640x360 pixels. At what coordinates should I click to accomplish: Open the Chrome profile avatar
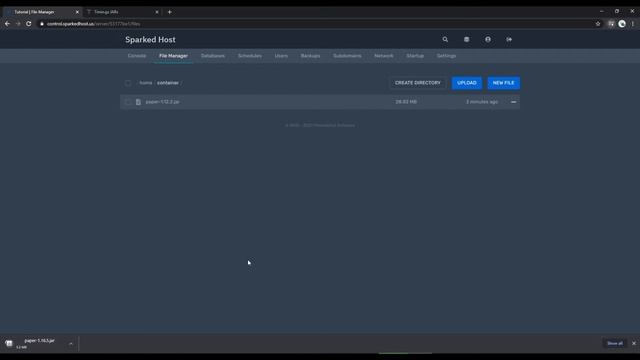622,24
